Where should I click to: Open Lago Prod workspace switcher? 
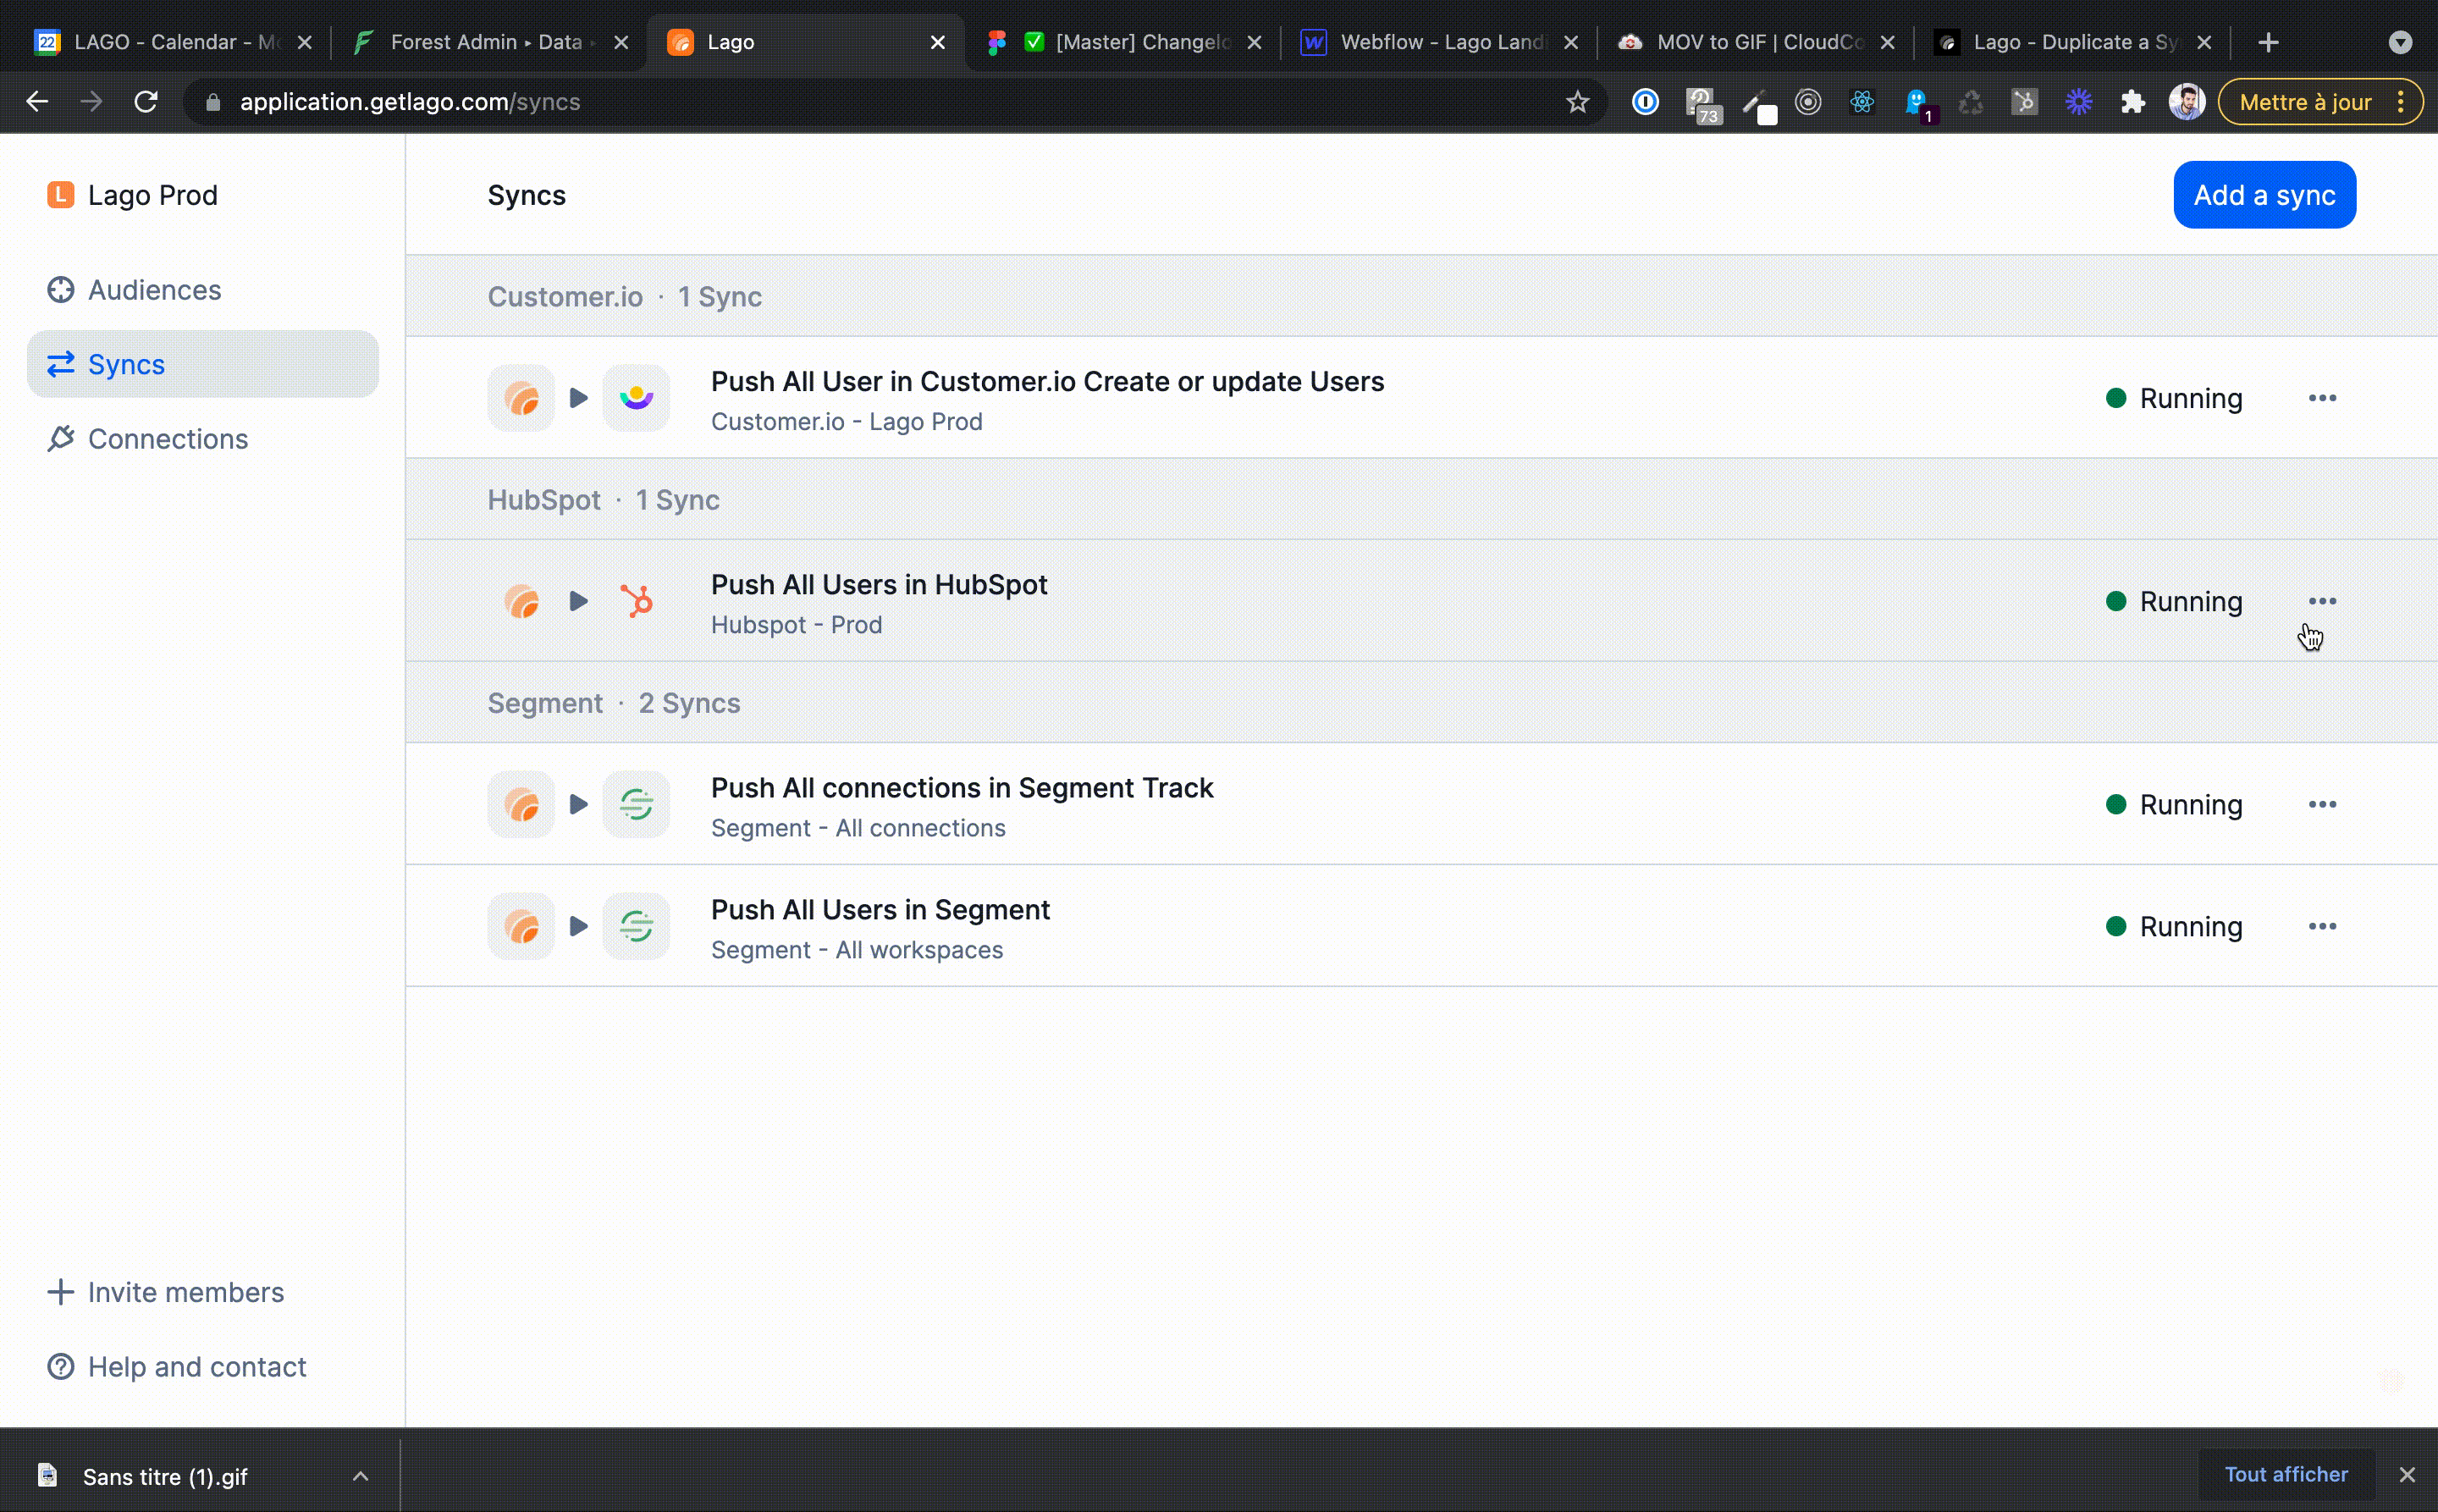pyautogui.click(x=132, y=195)
